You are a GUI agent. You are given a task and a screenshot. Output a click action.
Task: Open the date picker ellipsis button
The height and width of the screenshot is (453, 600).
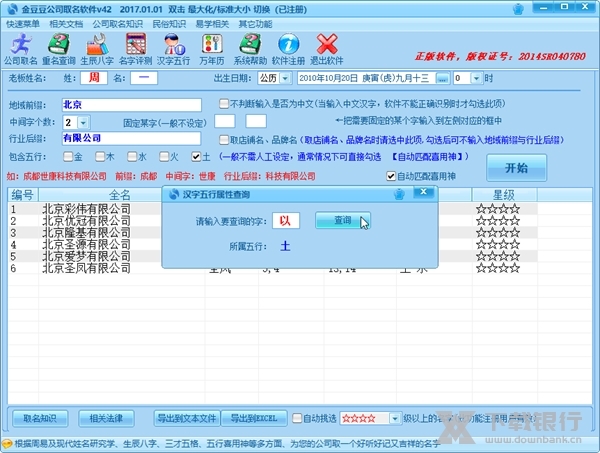click(442, 78)
